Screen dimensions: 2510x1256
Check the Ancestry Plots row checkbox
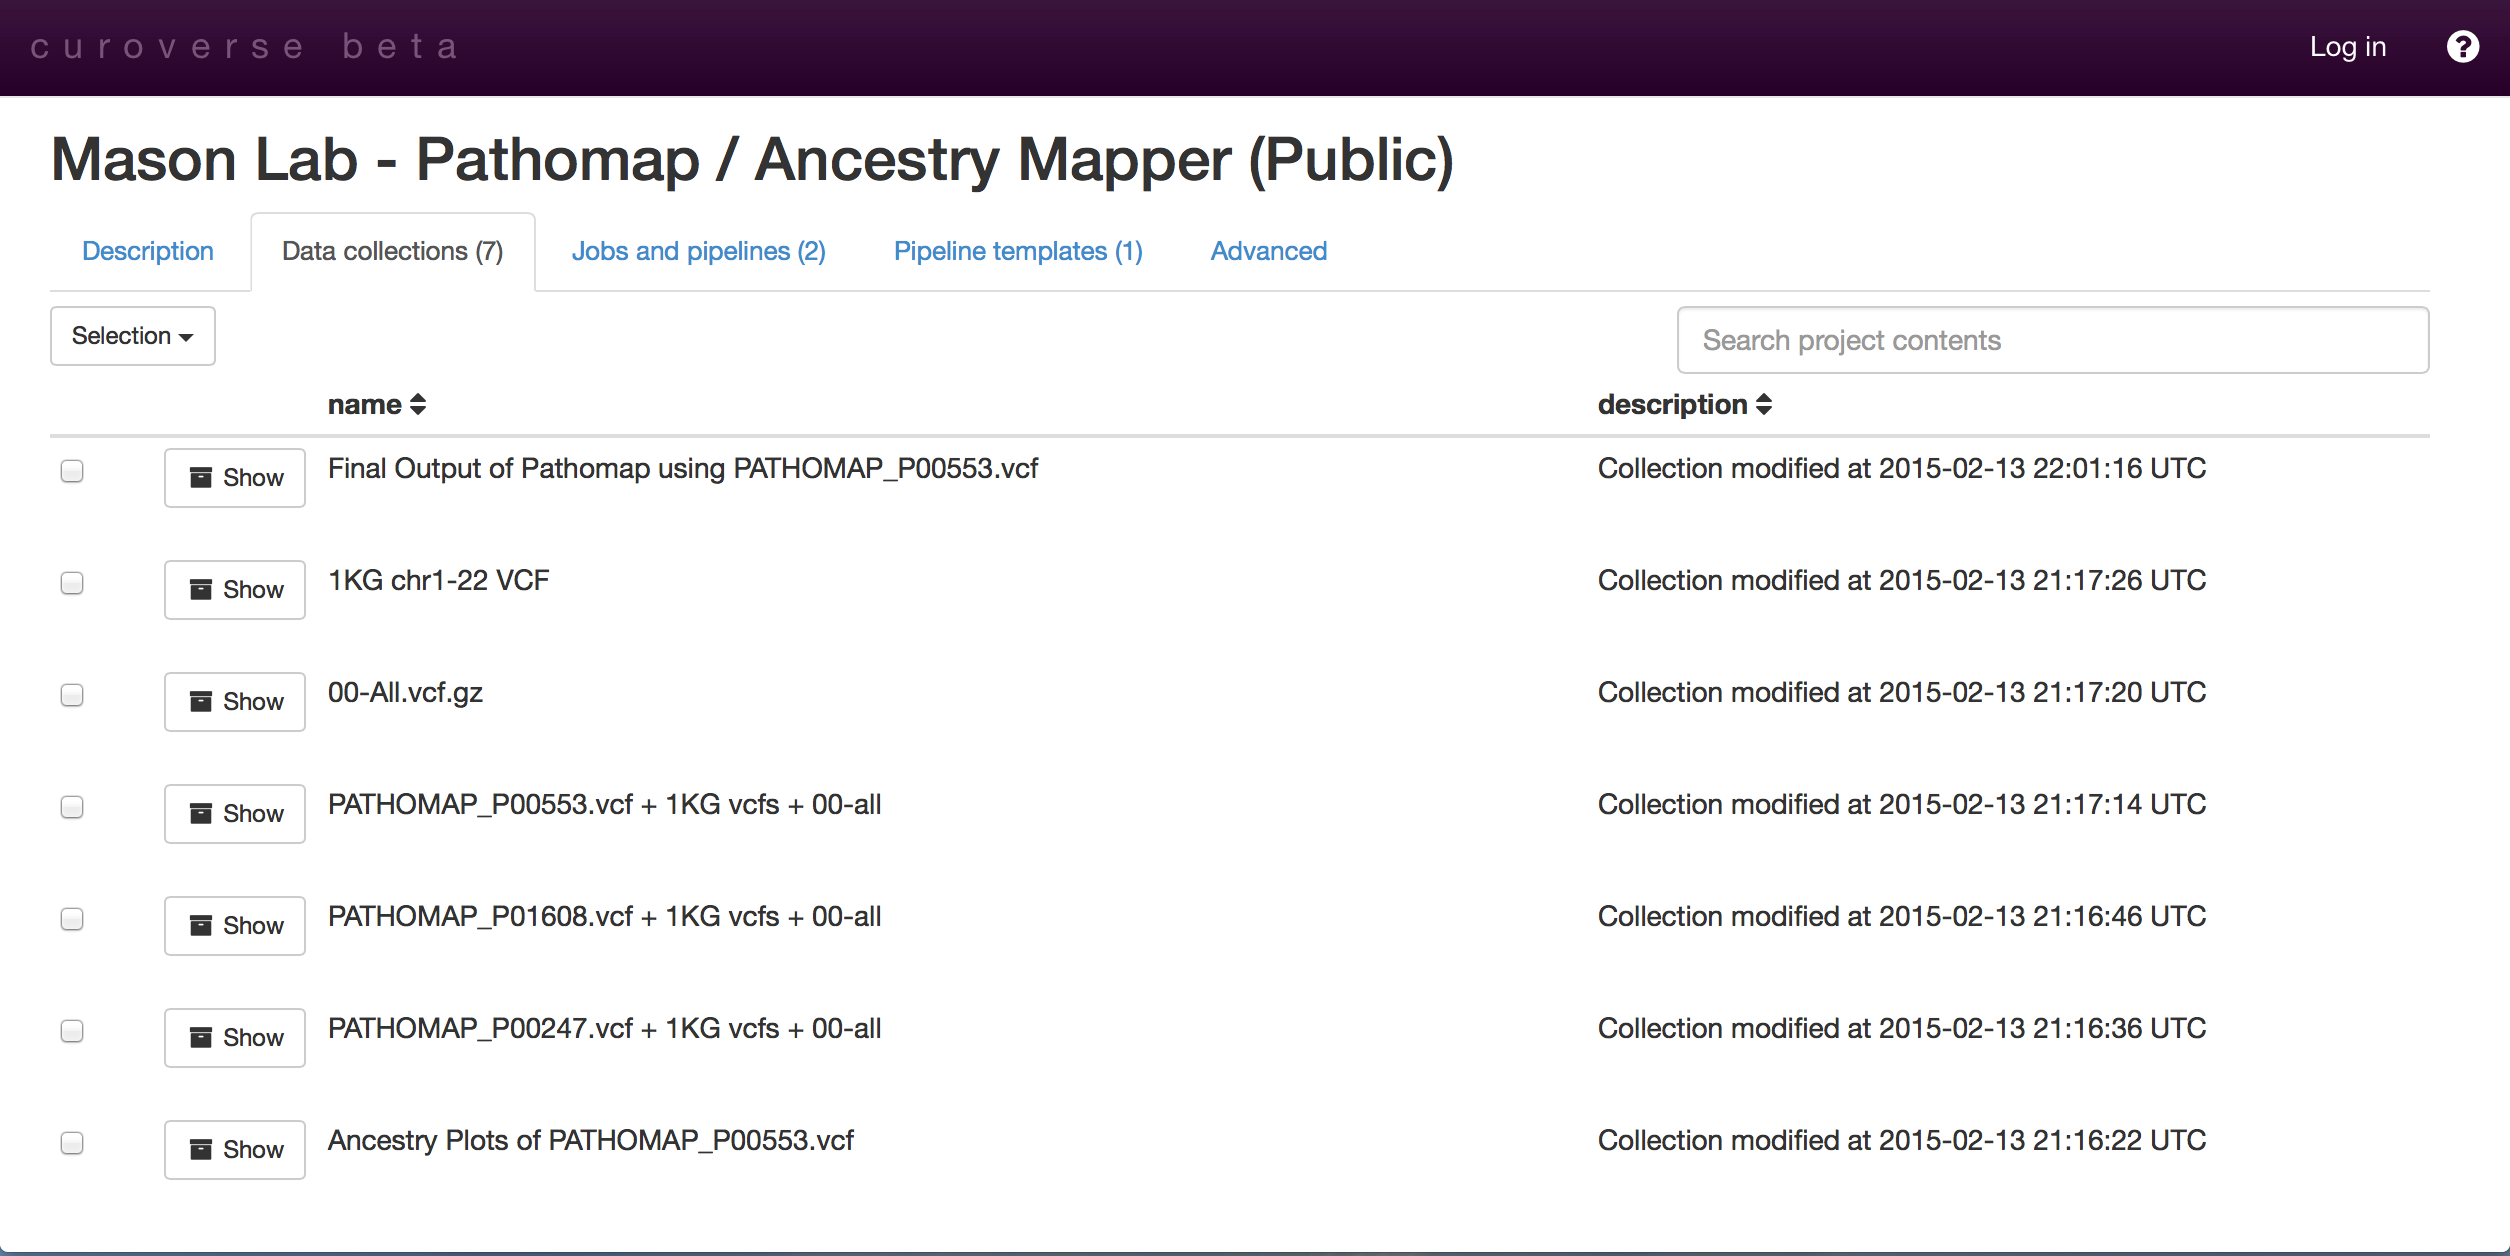pos(72,1143)
